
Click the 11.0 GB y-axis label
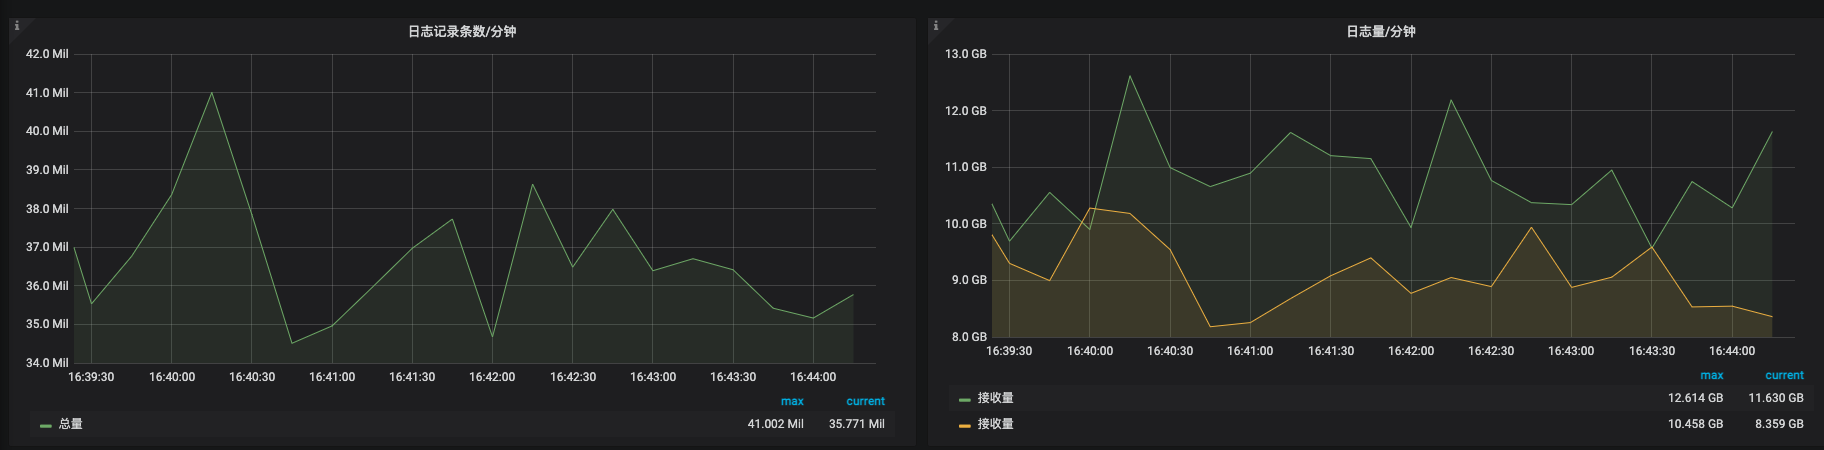(966, 167)
